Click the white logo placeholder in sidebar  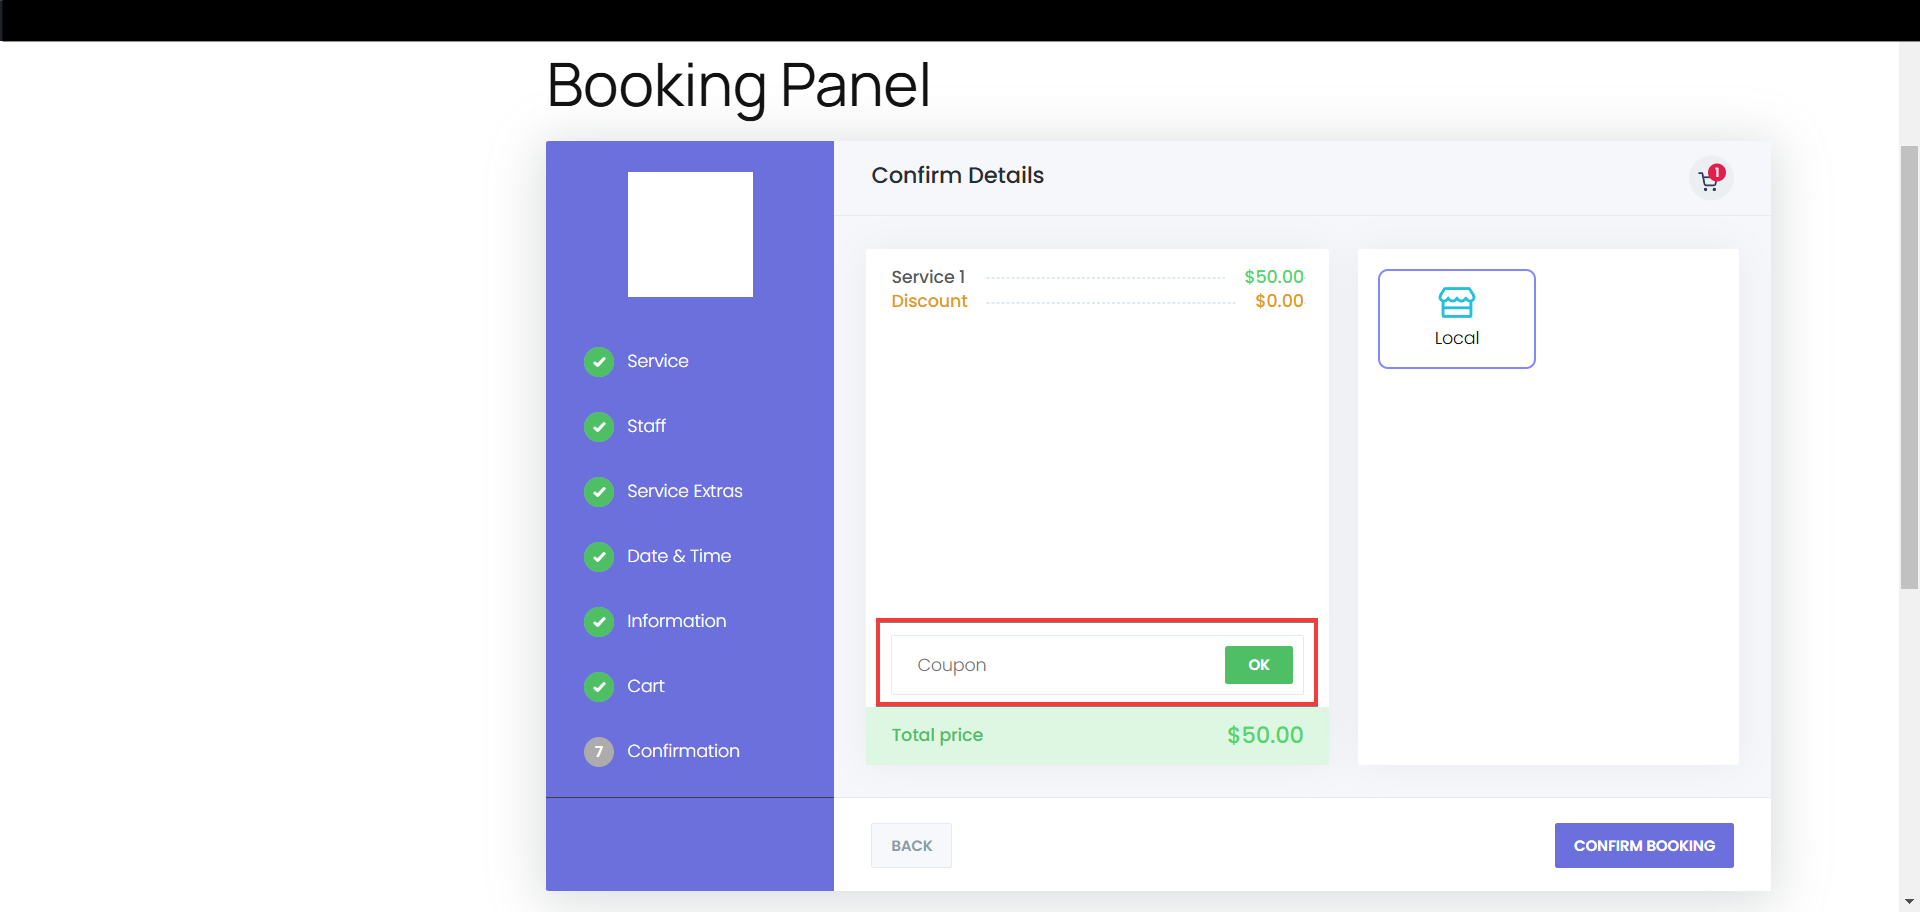690,235
